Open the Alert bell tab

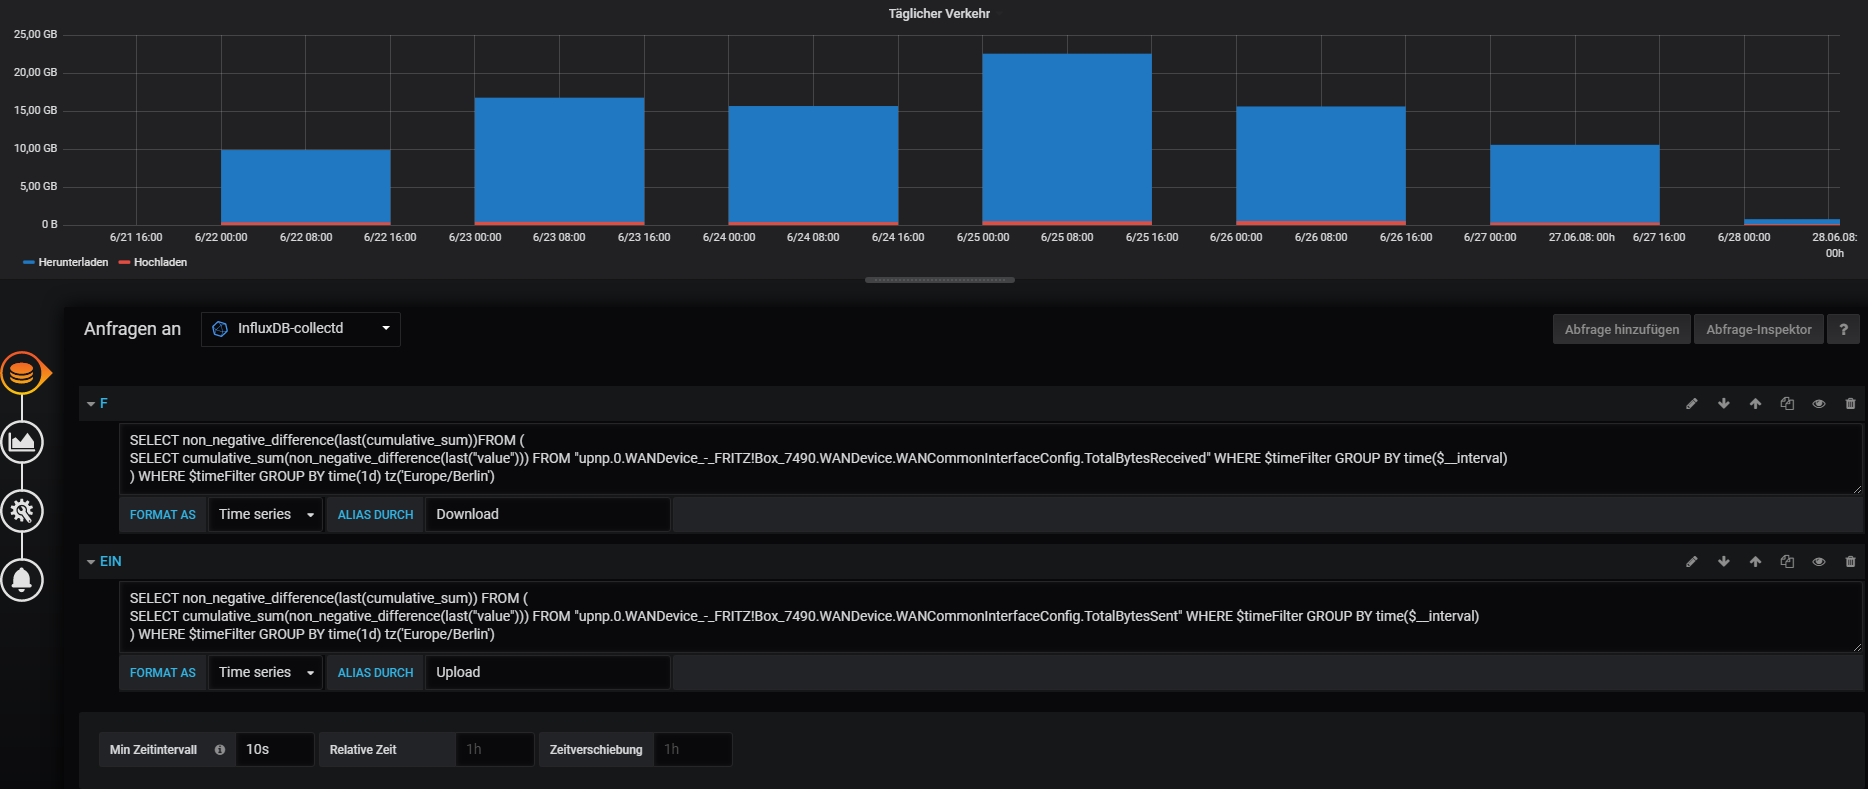coord(22,580)
